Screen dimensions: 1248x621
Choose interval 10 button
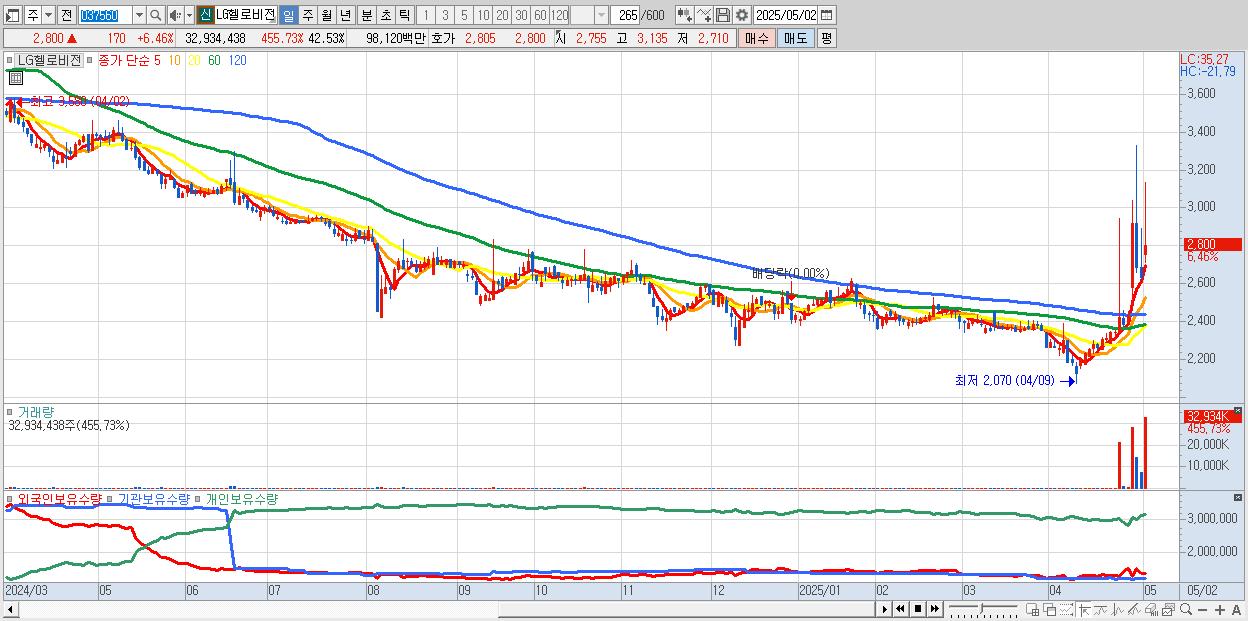tap(483, 15)
